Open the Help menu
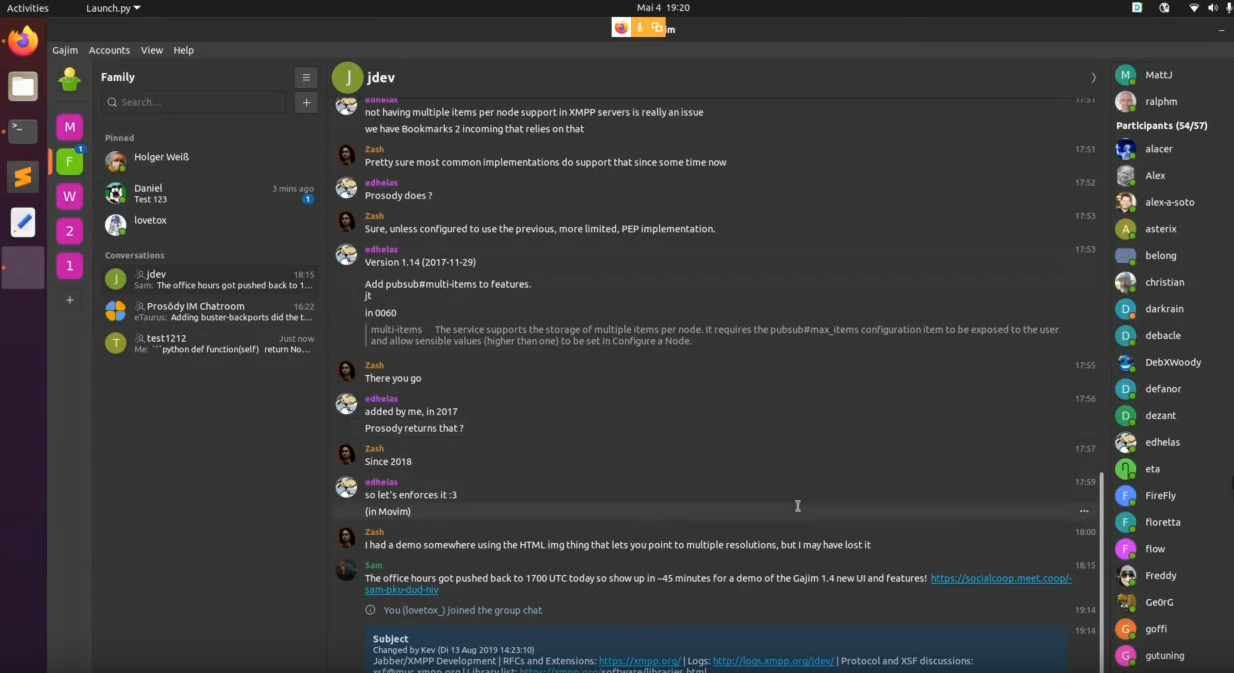 183,50
